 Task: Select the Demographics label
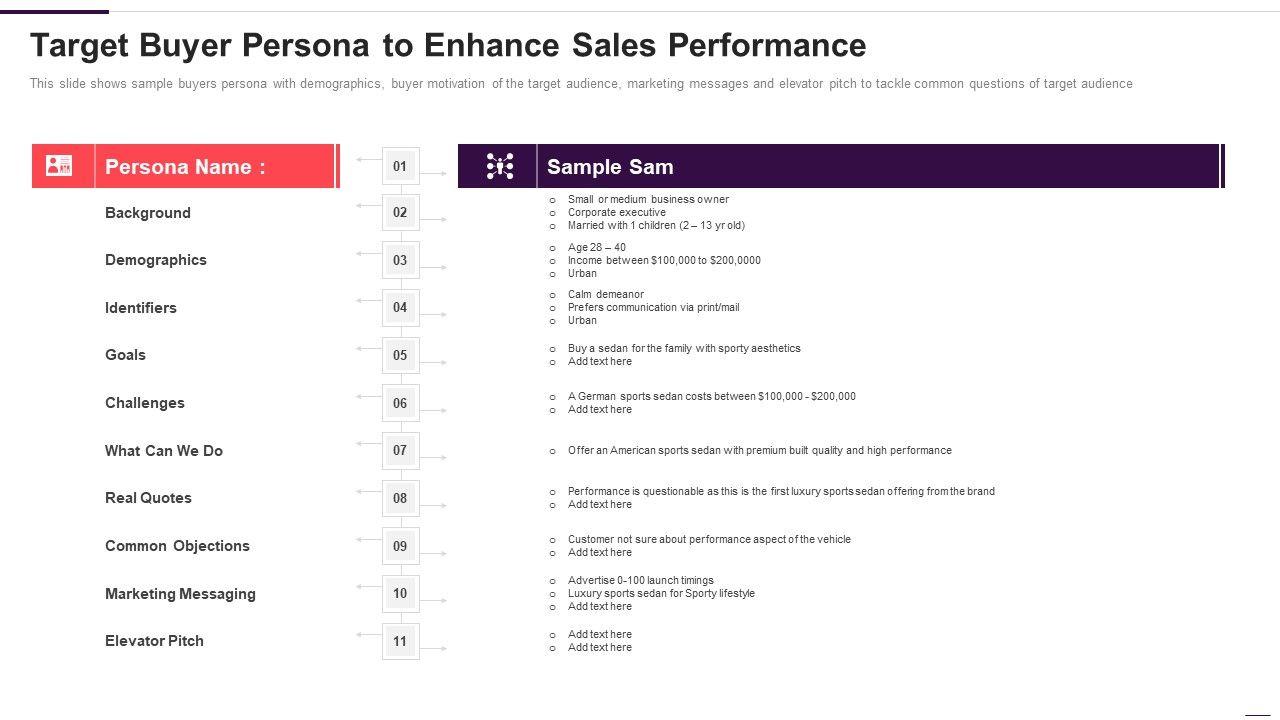coord(155,260)
